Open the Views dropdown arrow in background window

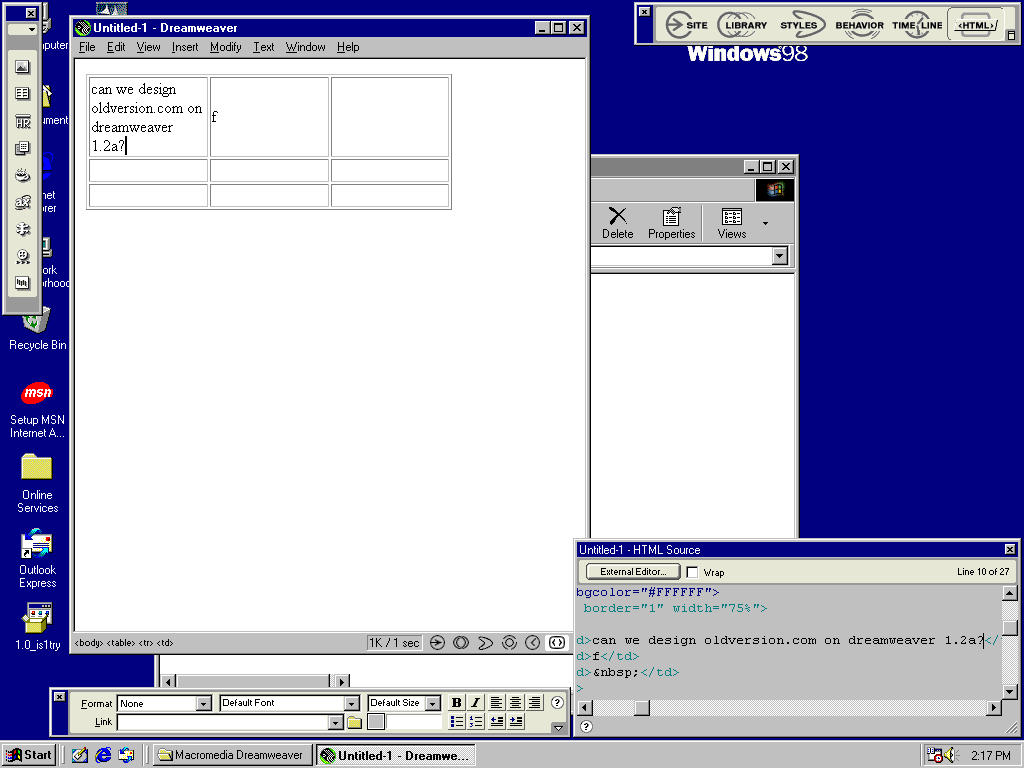pyautogui.click(x=765, y=223)
